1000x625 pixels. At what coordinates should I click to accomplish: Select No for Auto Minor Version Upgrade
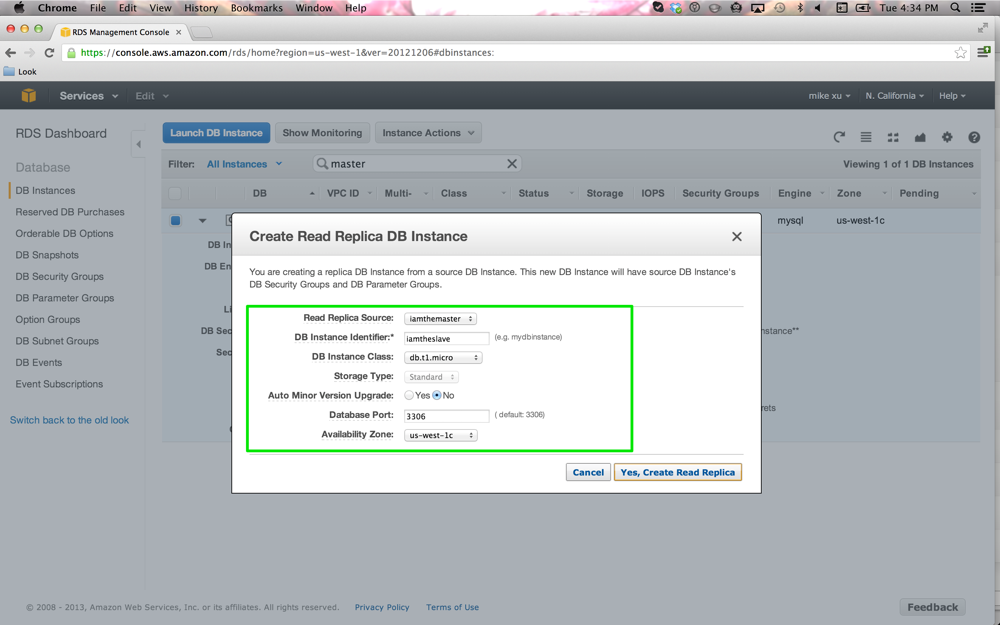click(437, 396)
